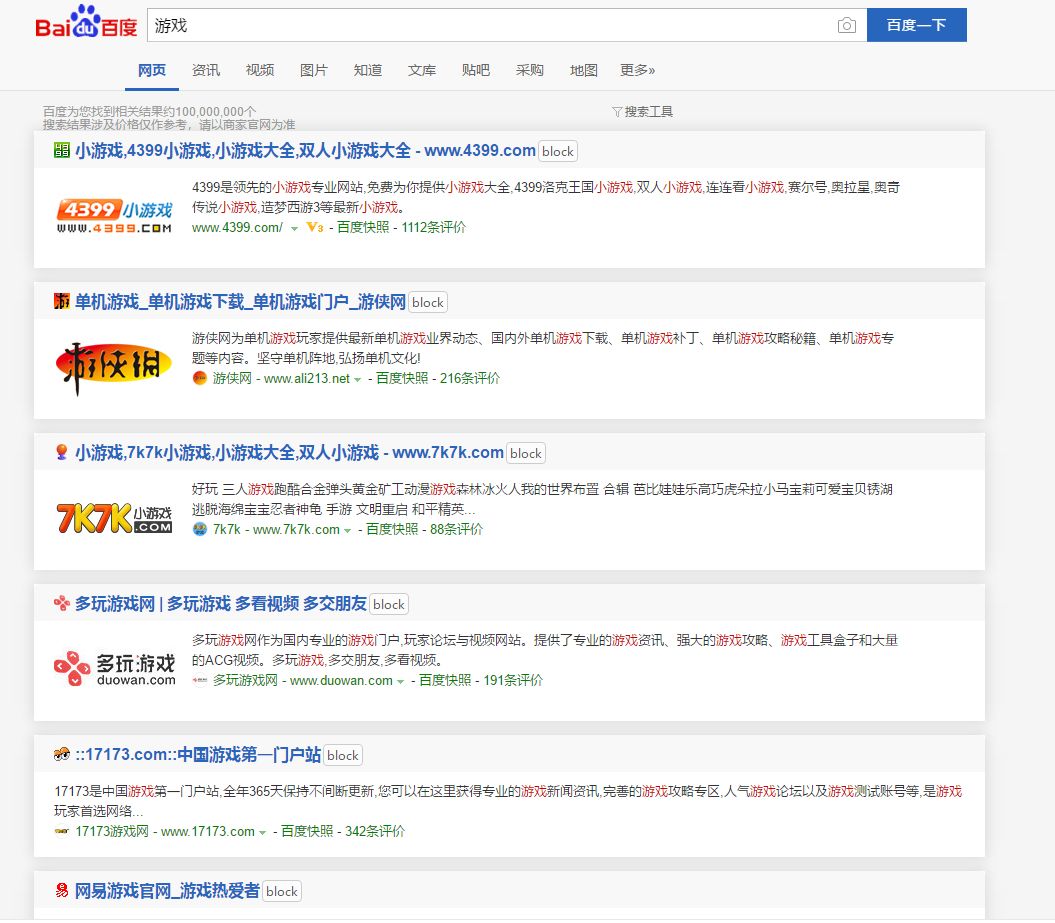Screen dimensions: 1055x923
Task: Expand dropdown arrow next to www.17173.com
Action: point(262,833)
